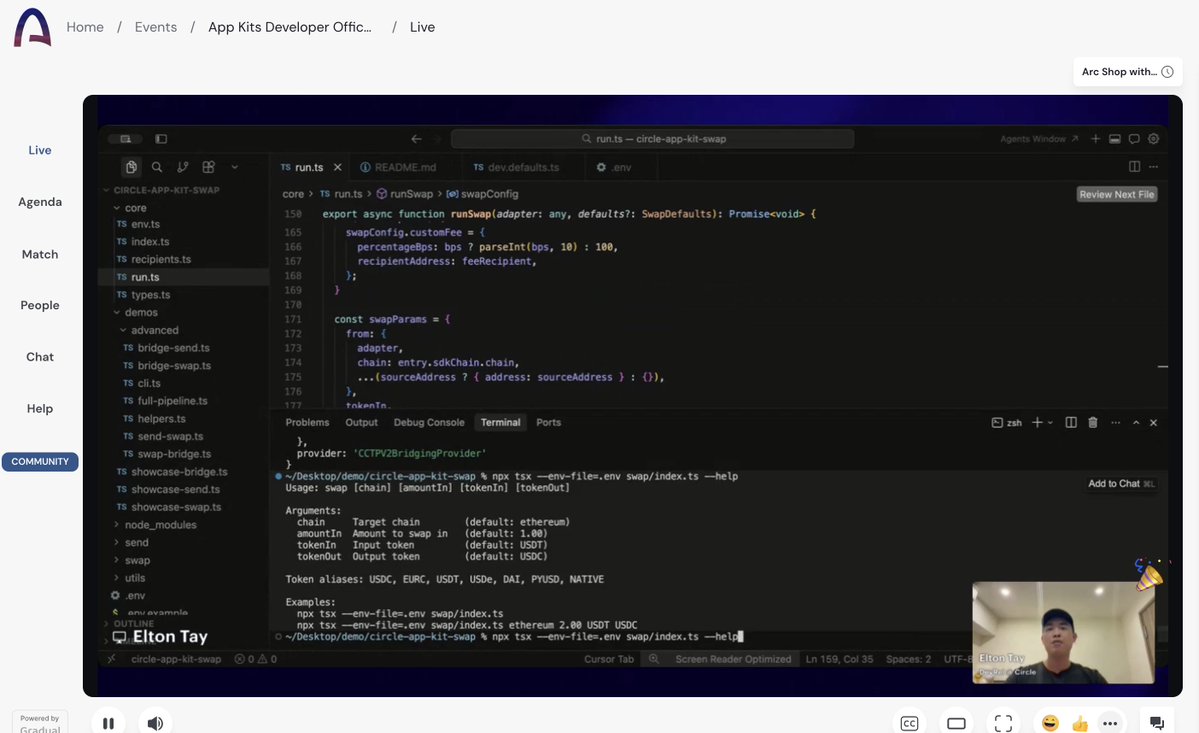Open Help in the left navigation

pyautogui.click(x=40, y=409)
